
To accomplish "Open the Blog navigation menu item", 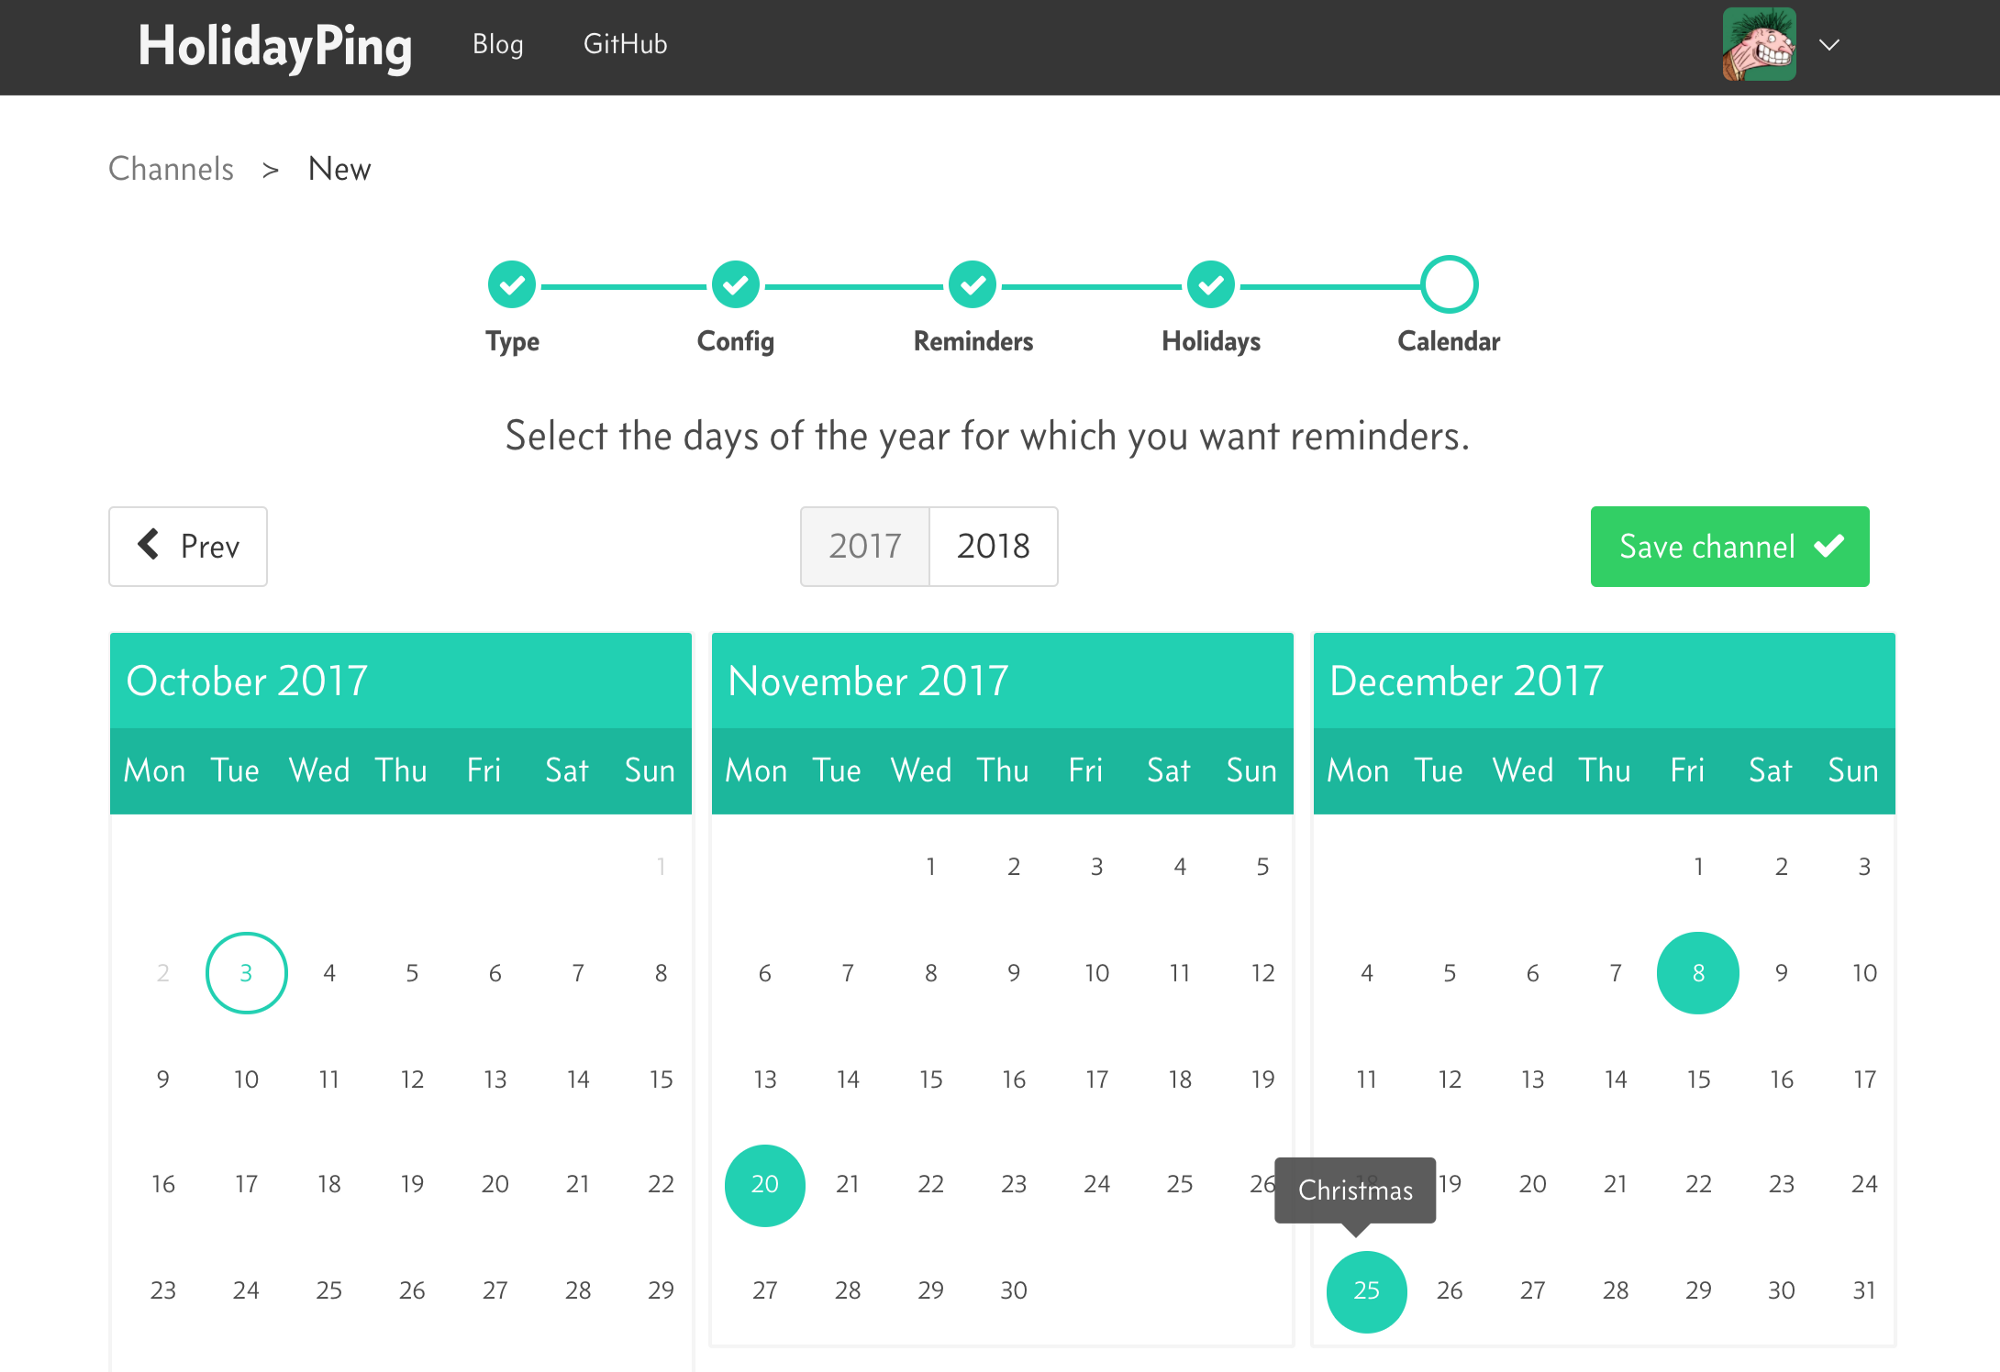I will point(498,44).
